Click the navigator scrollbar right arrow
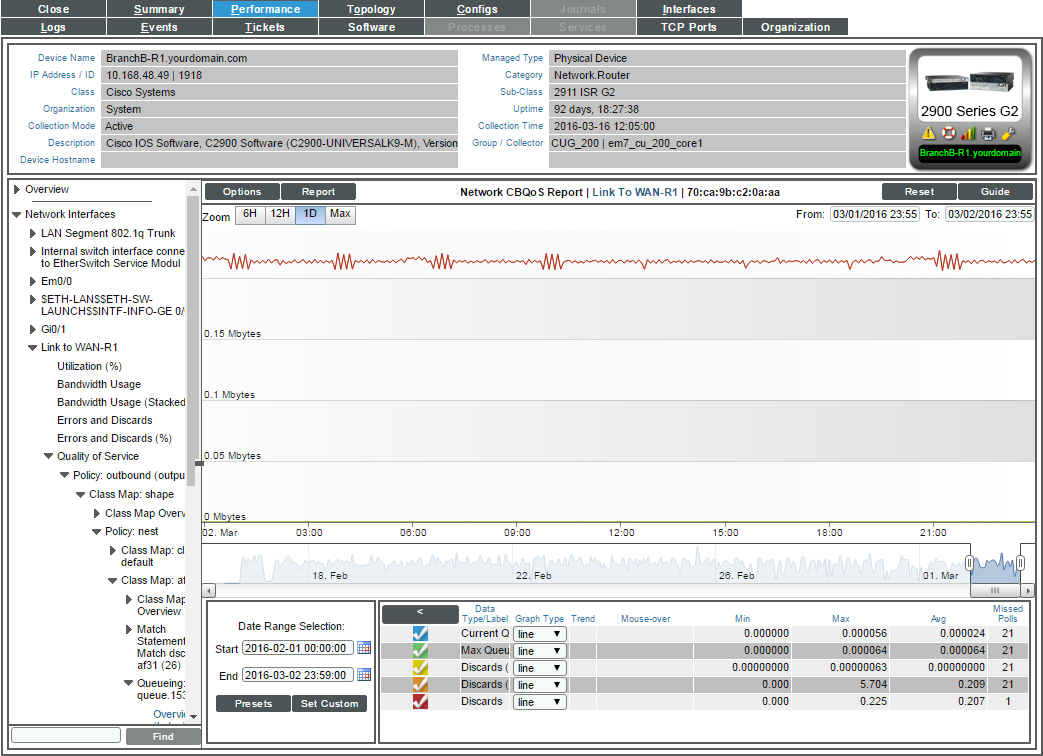 pyautogui.click(x=1028, y=590)
